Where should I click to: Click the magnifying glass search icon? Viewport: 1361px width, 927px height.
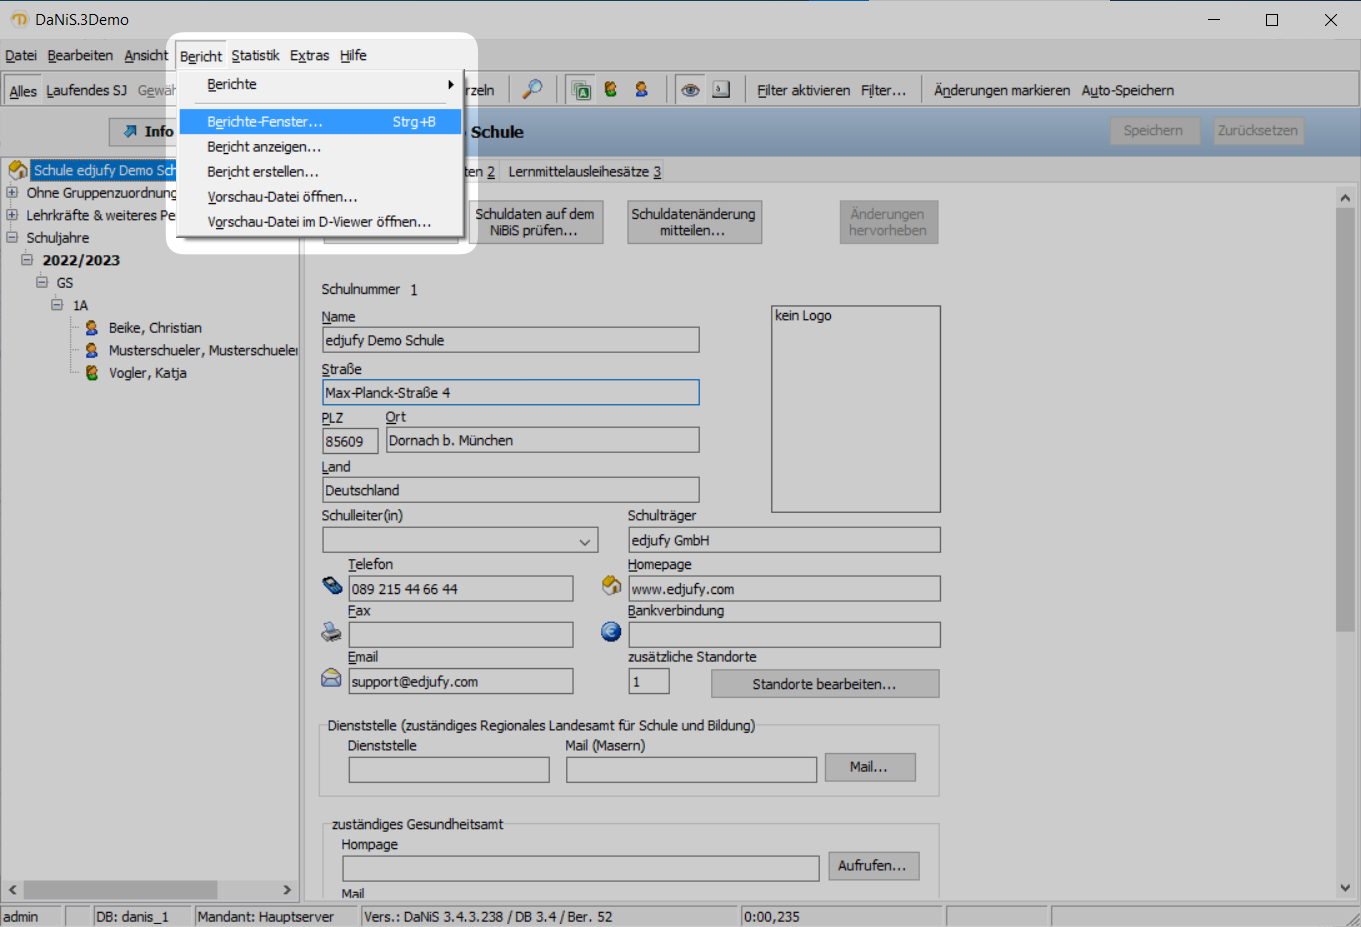point(532,90)
